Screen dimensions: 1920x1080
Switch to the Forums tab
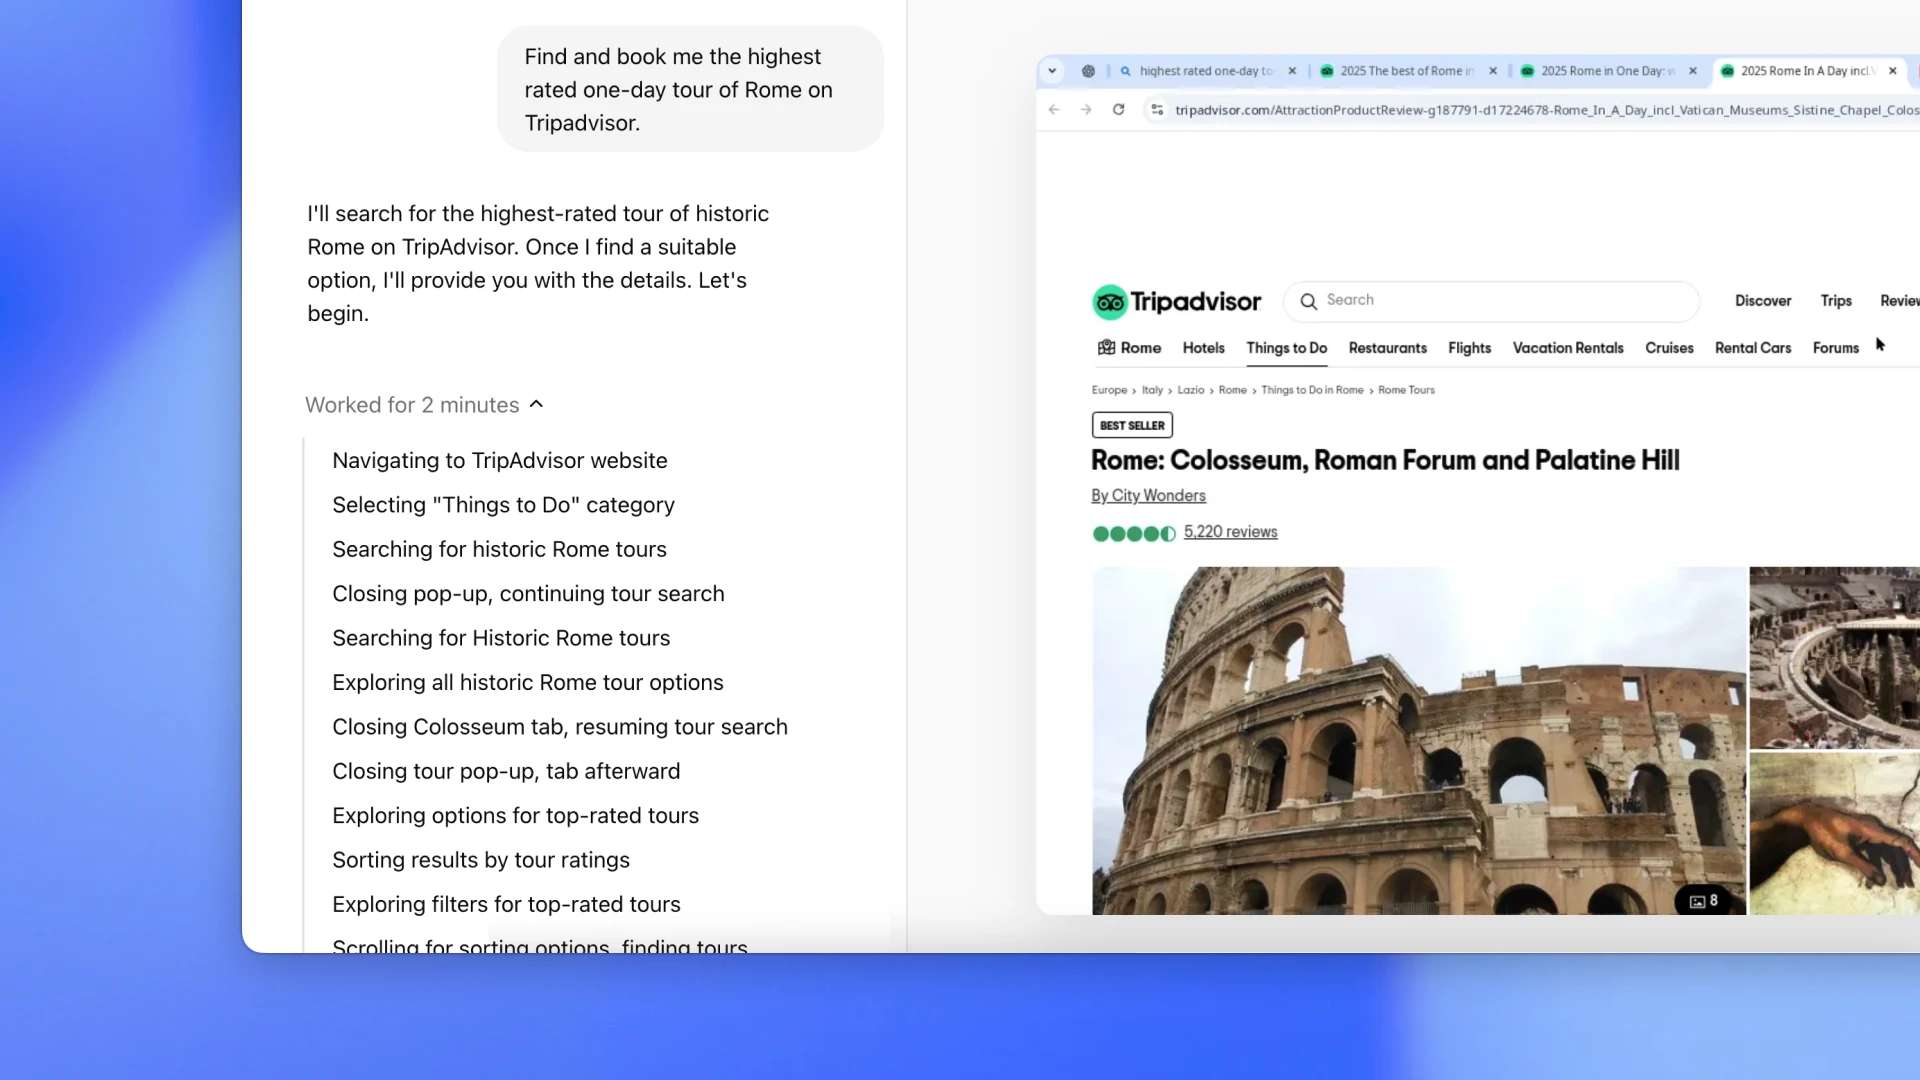pyautogui.click(x=1837, y=347)
